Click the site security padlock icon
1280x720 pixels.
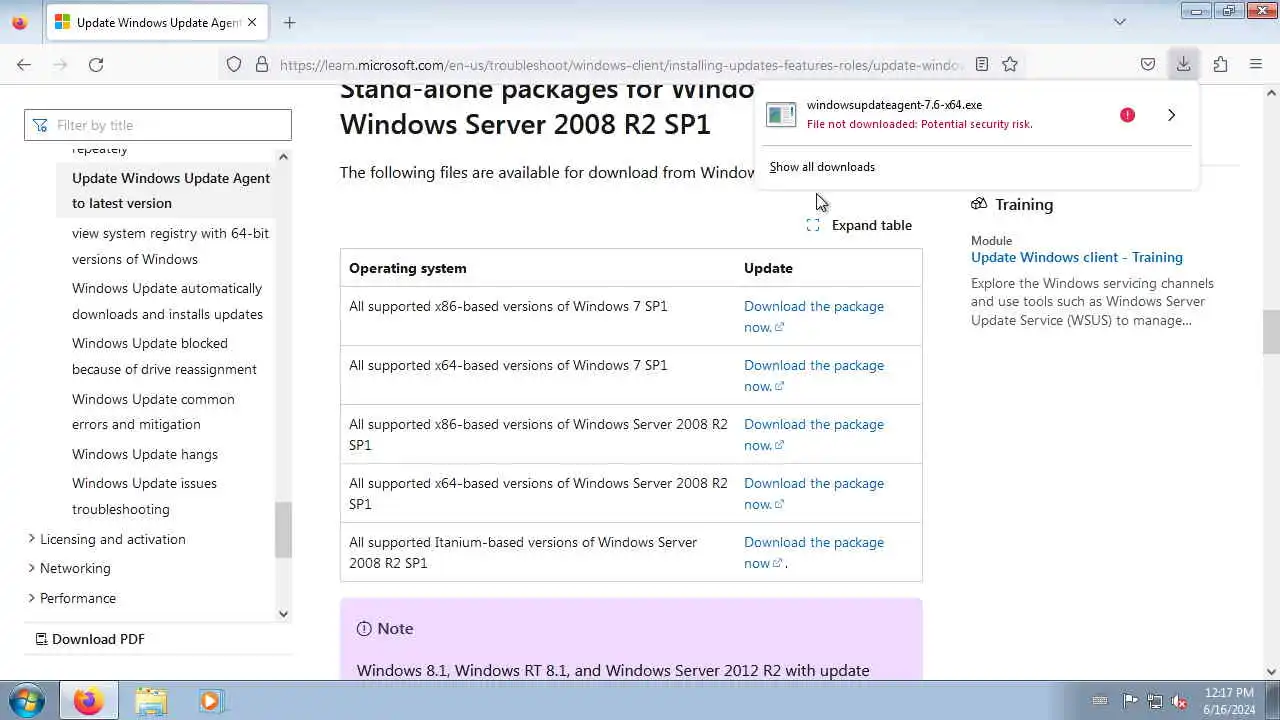[x=262, y=64]
